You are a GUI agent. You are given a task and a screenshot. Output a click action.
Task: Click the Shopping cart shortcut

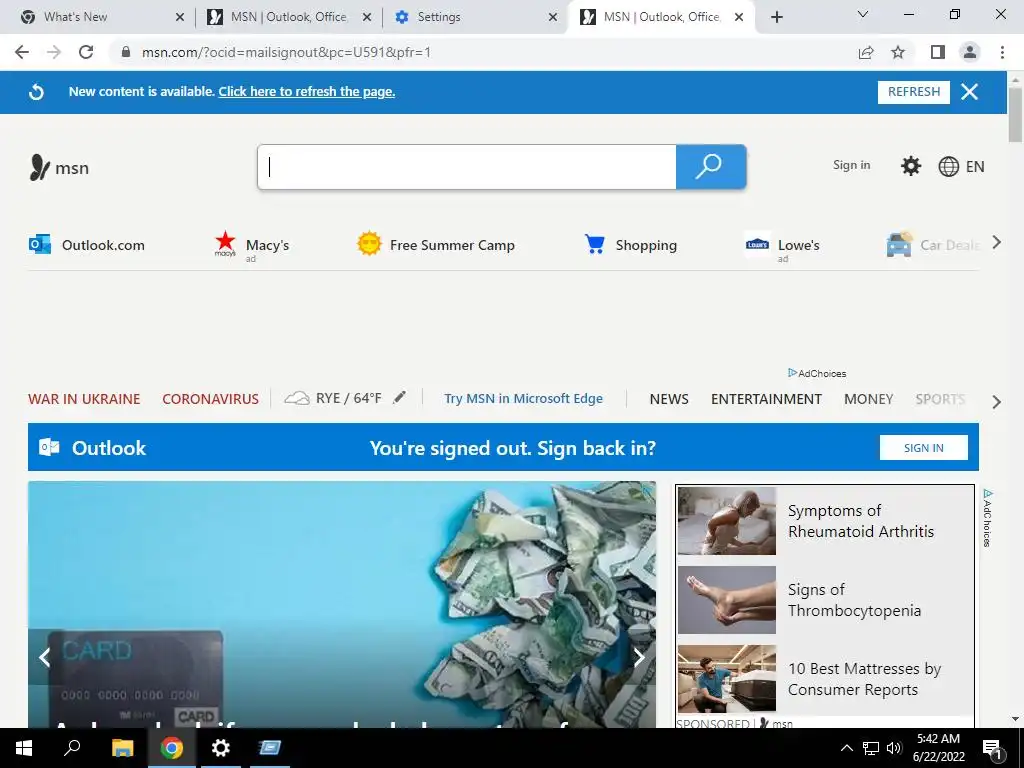tap(630, 245)
